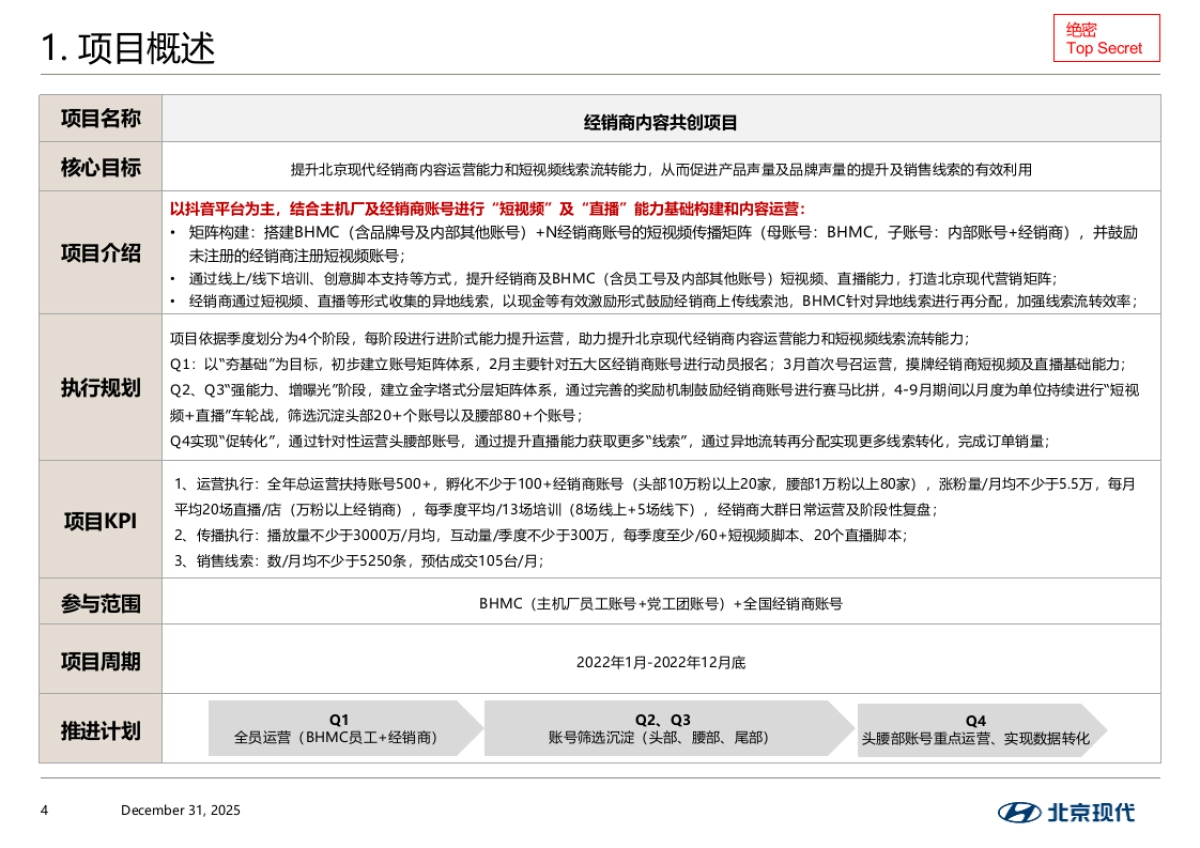Collapse the 项目周期 row

click(100, 660)
